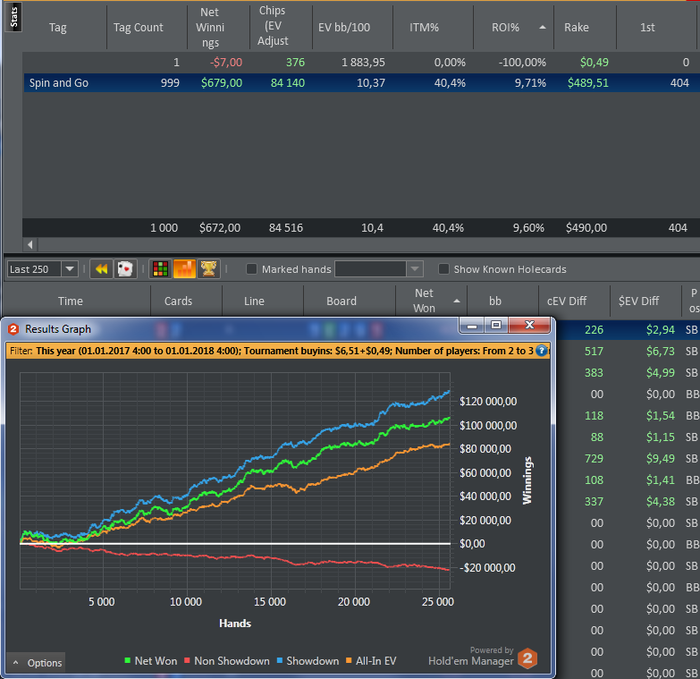Click the rewind double-arrow replay icon
Viewport: 700px width, 679px height.
coord(101,269)
